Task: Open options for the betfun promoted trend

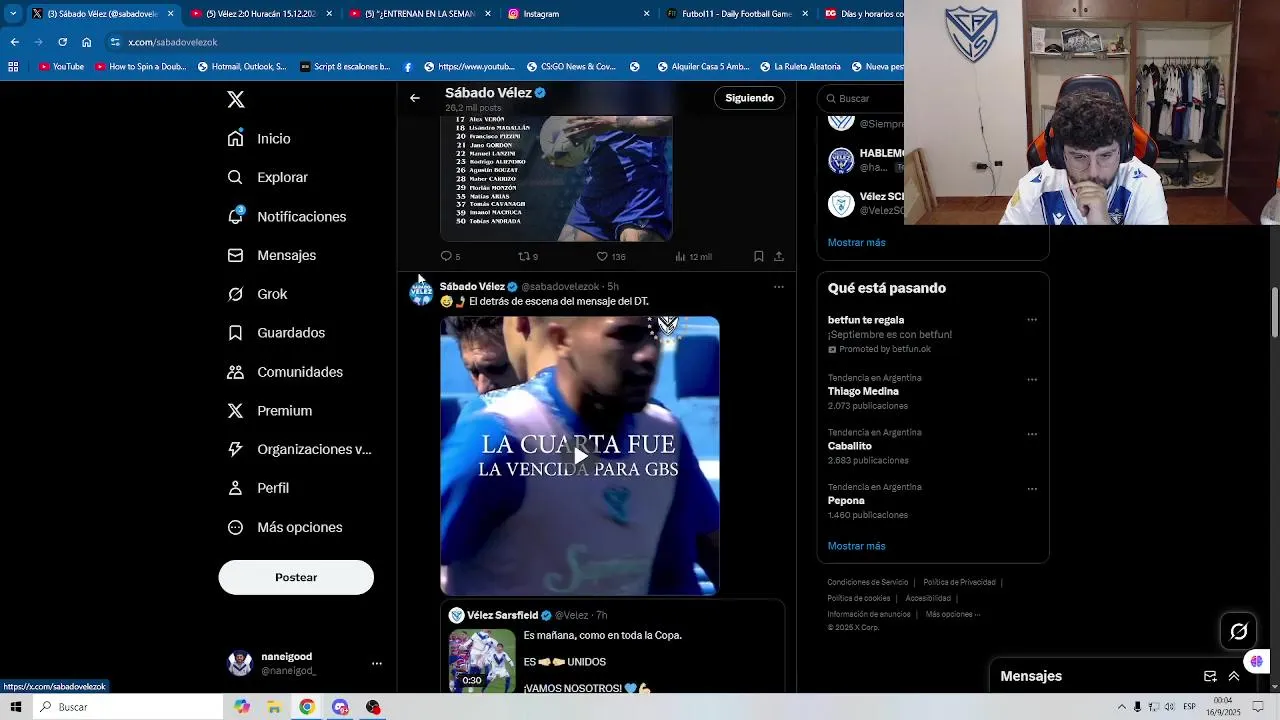Action: coord(1032,320)
